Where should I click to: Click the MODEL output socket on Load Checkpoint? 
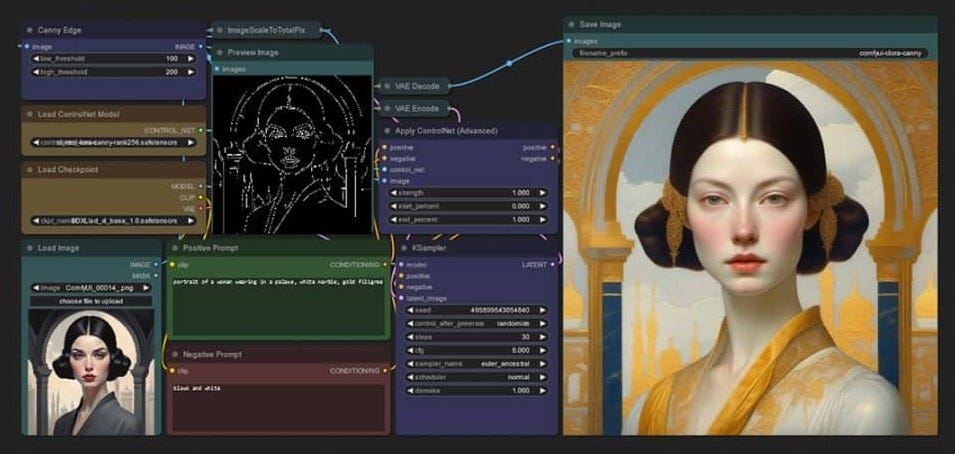coord(200,186)
